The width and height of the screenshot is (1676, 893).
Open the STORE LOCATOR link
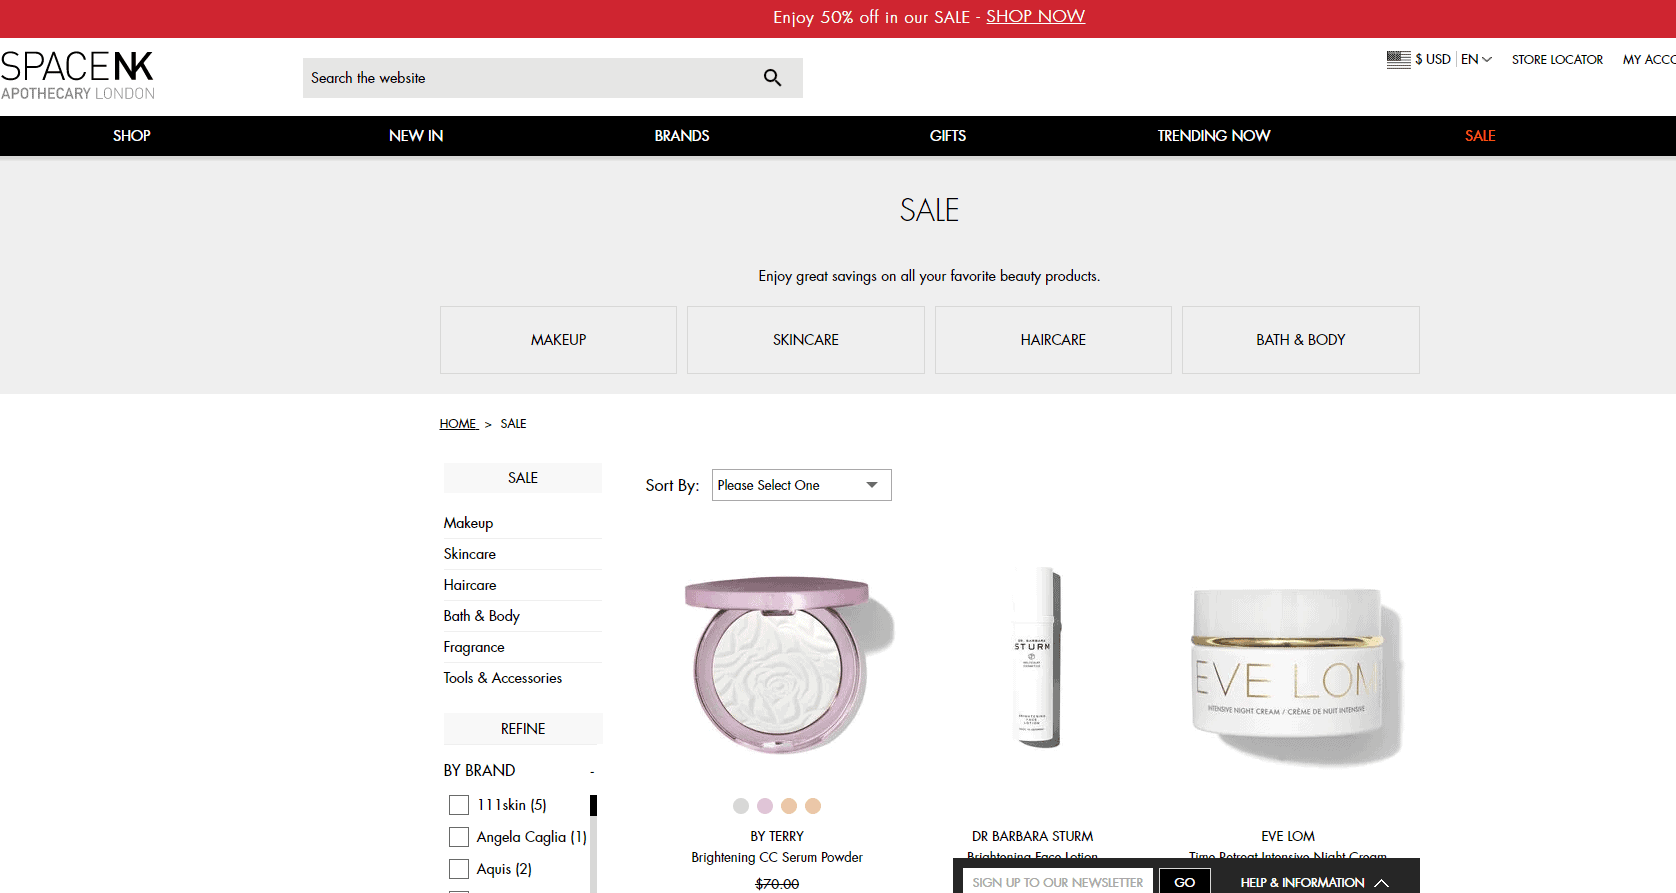click(1557, 60)
